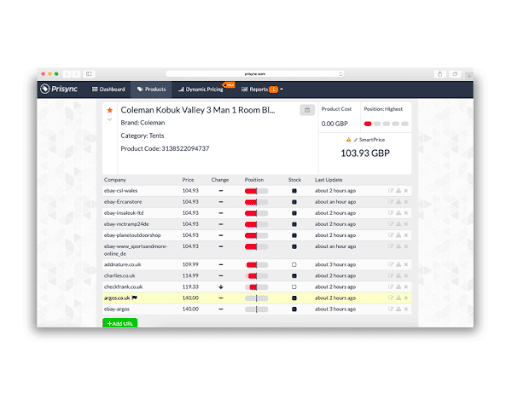512x393 pixels.
Task: Expand the Reports dropdown arrow
Action: 282,89
